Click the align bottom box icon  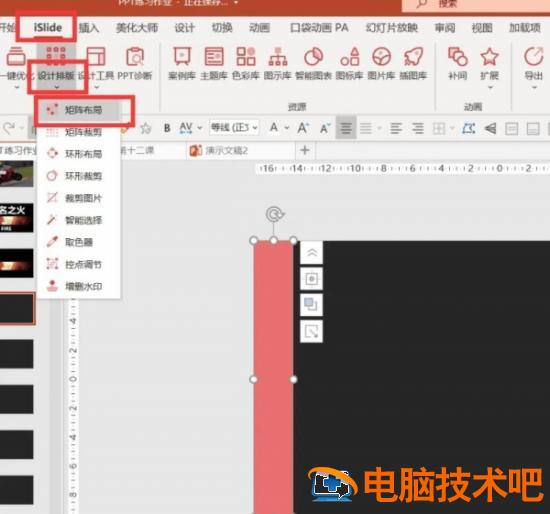coord(533,129)
